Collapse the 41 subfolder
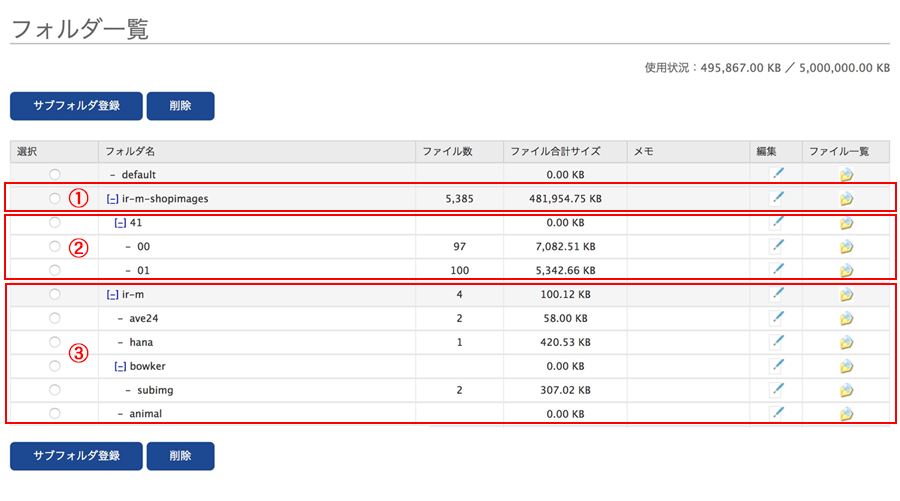Image resolution: width=900 pixels, height=501 pixels. tap(120, 223)
